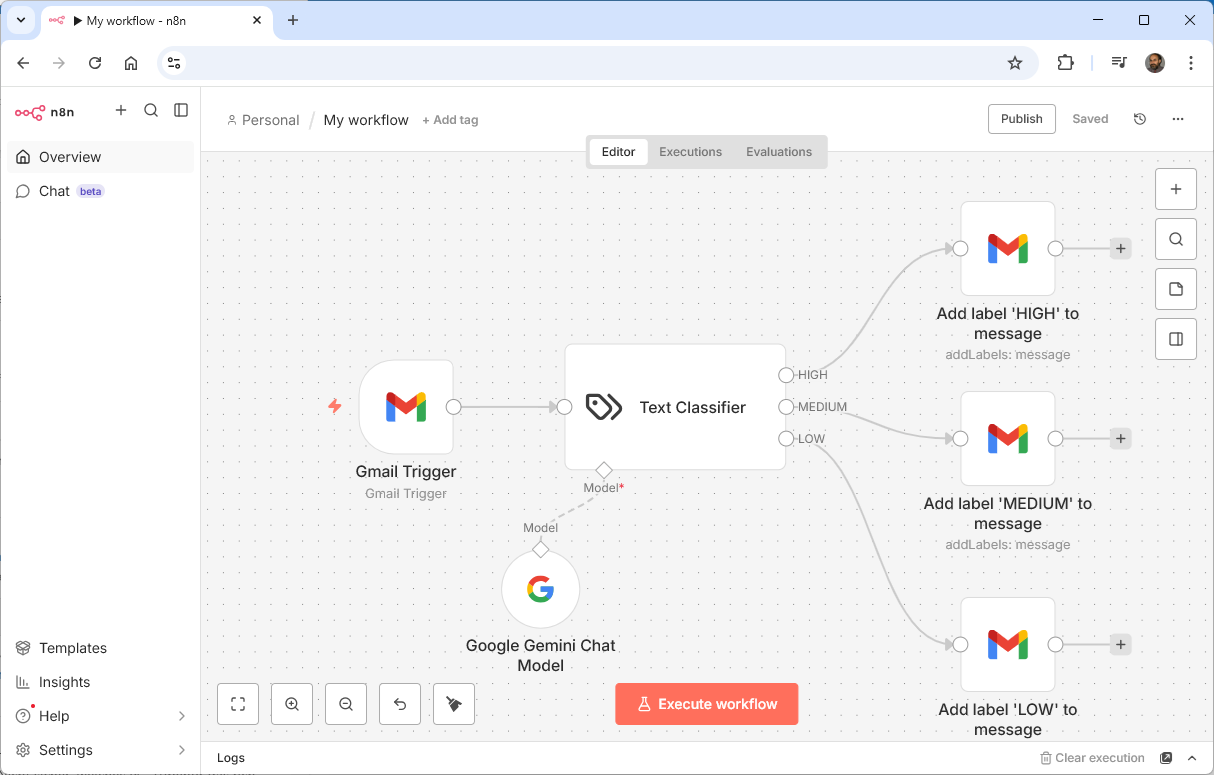Open the workflow three-dots menu
This screenshot has height=775, width=1214.
tap(1178, 119)
